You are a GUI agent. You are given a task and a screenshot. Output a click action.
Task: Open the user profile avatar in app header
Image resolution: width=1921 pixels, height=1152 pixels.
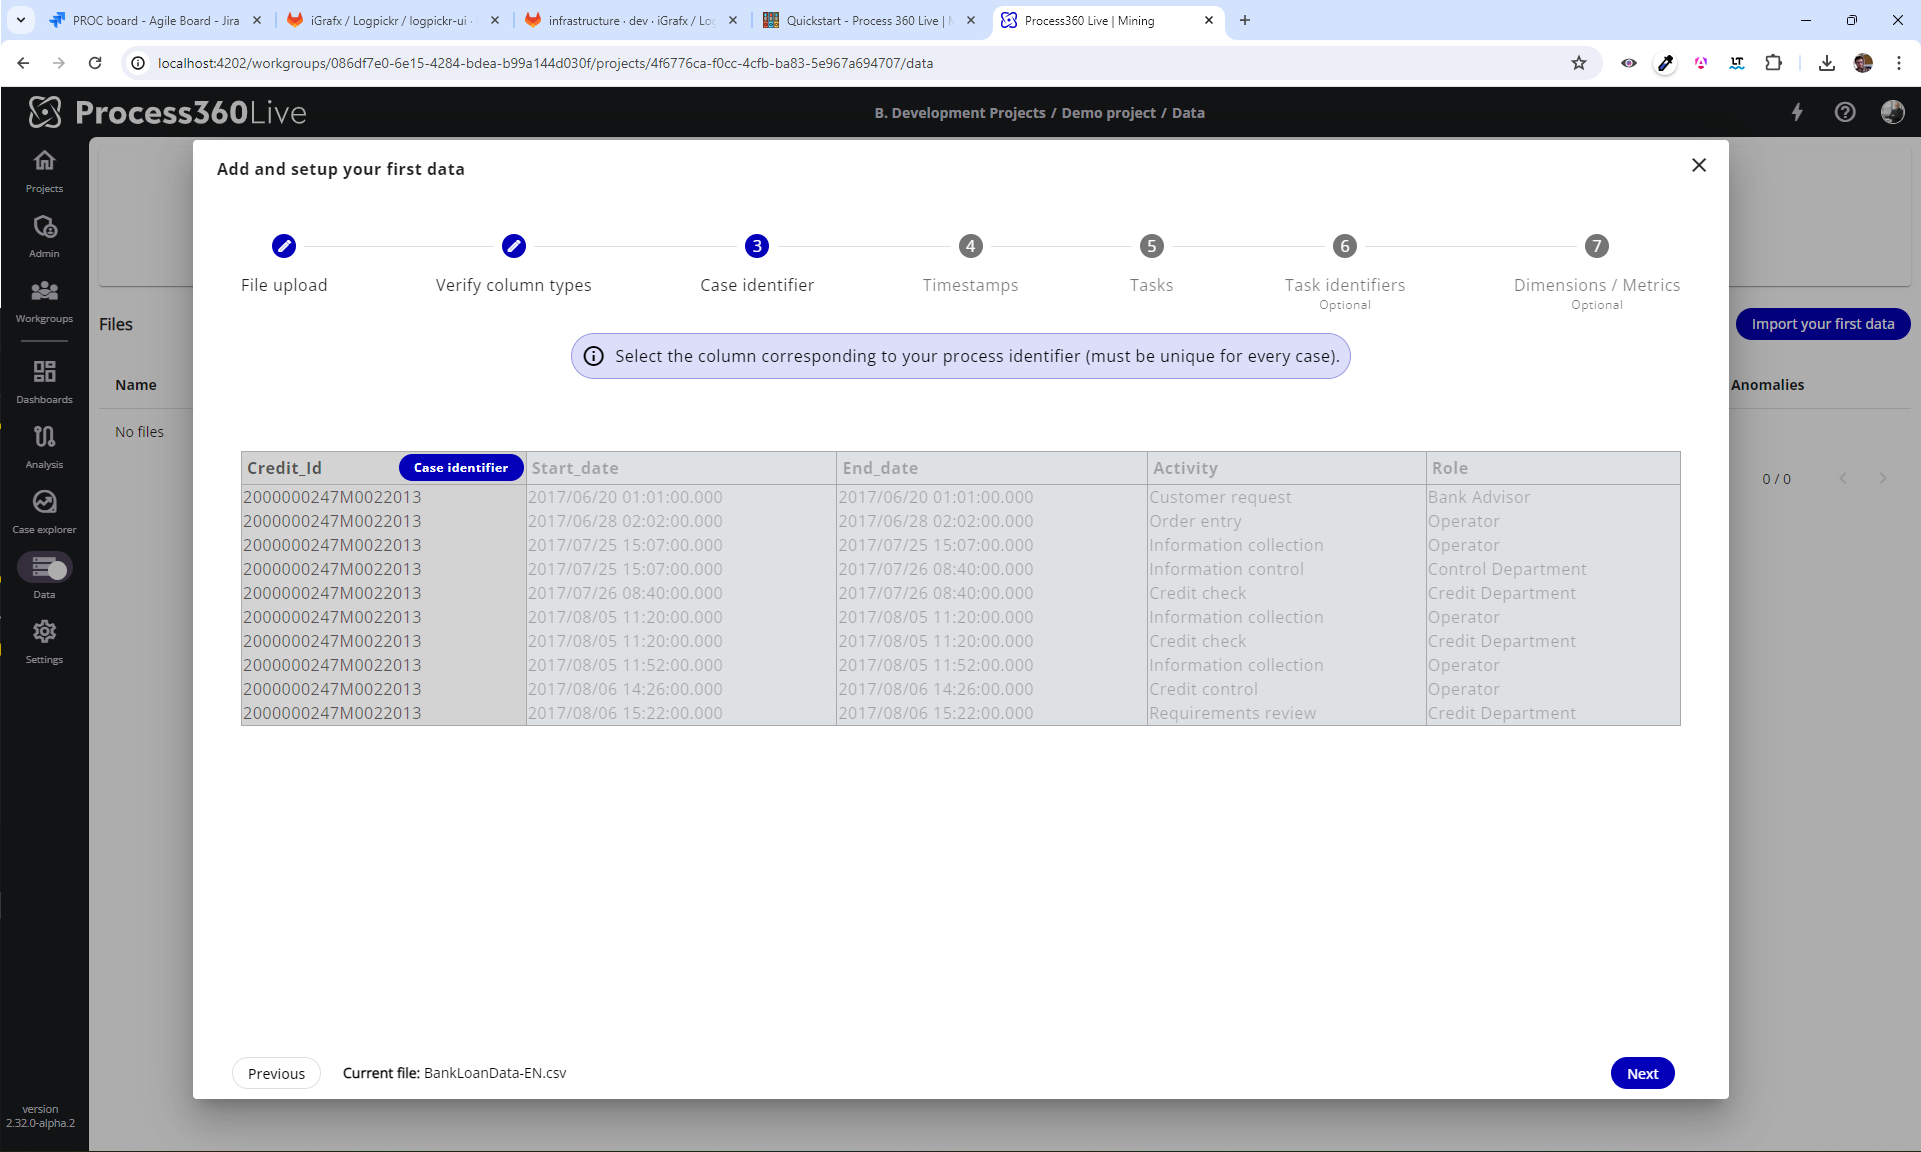(1892, 112)
